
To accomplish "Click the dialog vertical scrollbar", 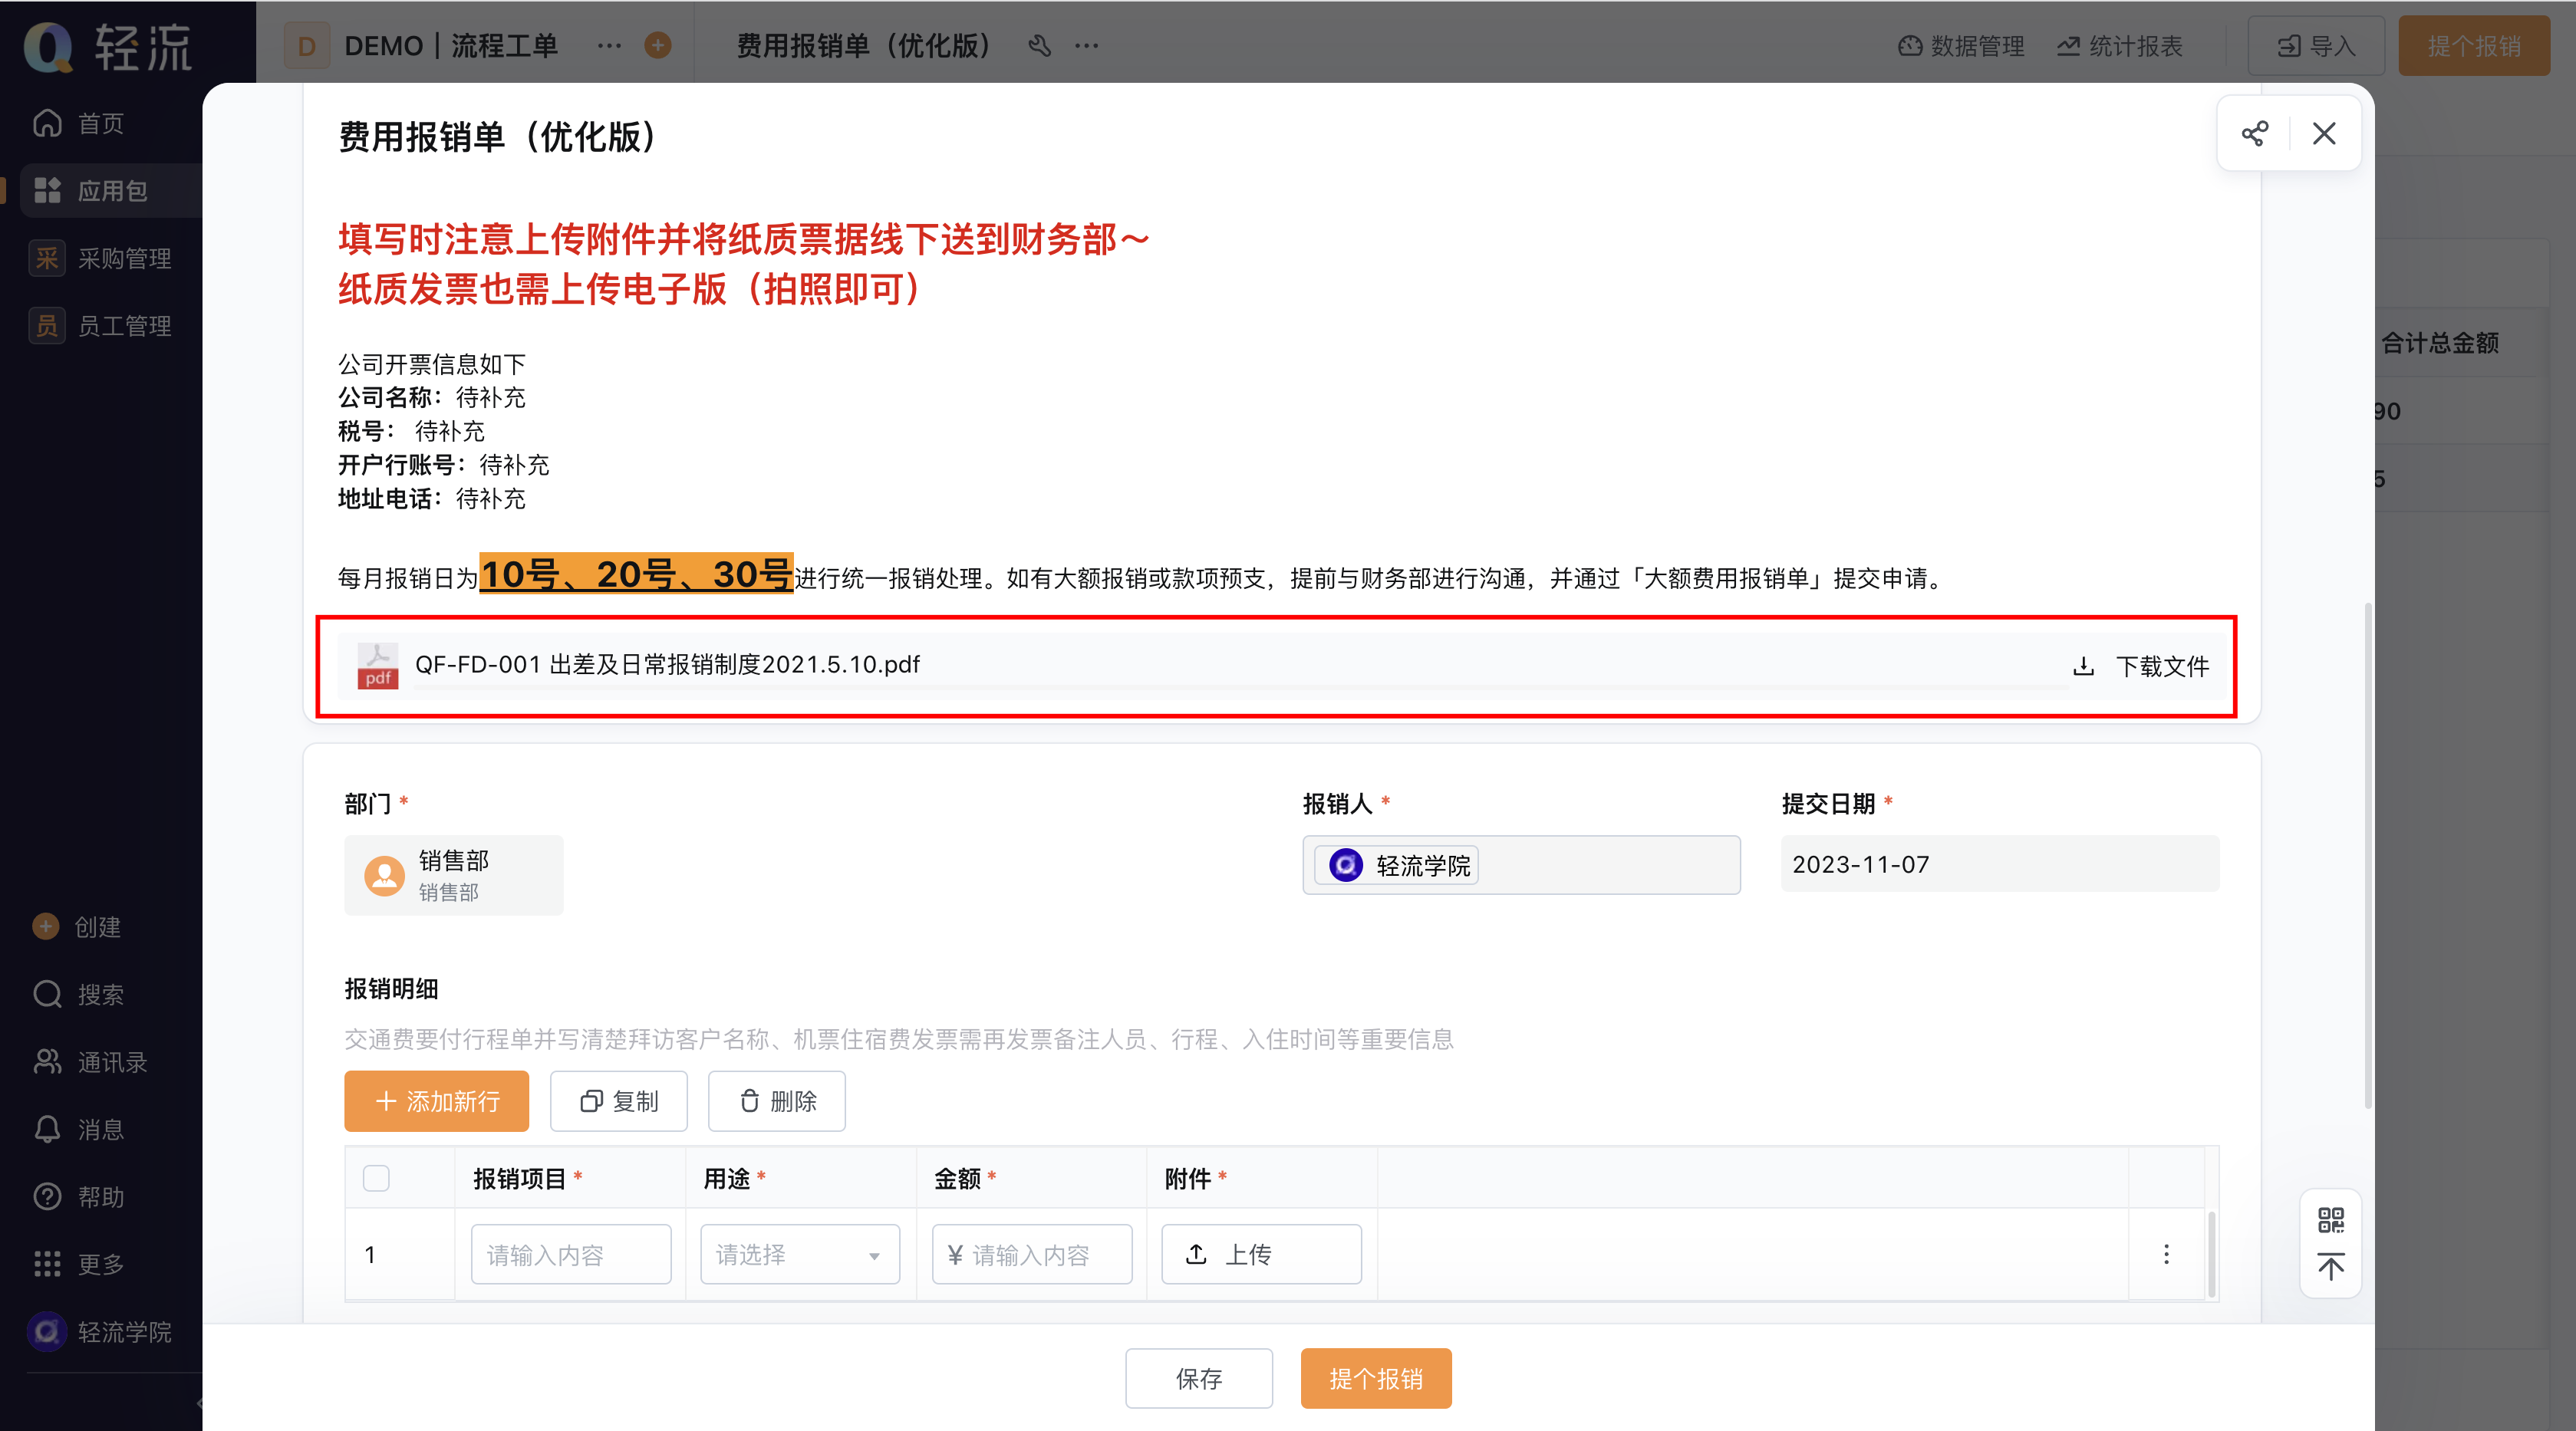I will click(2367, 855).
